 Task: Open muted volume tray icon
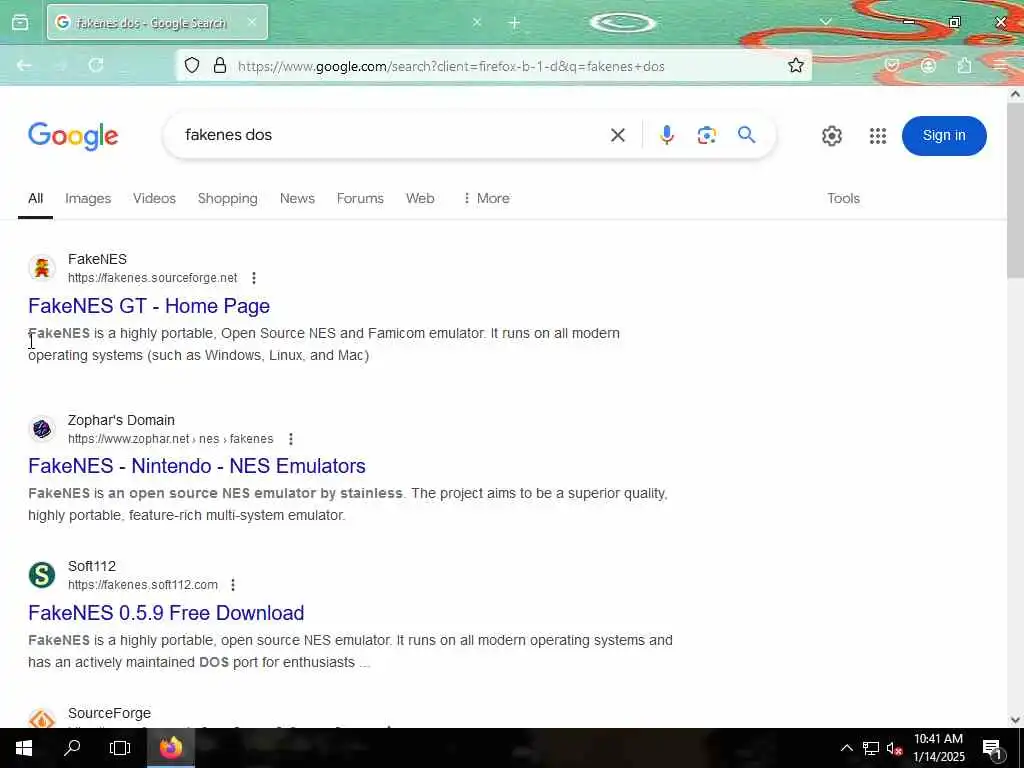pyautogui.click(x=894, y=748)
